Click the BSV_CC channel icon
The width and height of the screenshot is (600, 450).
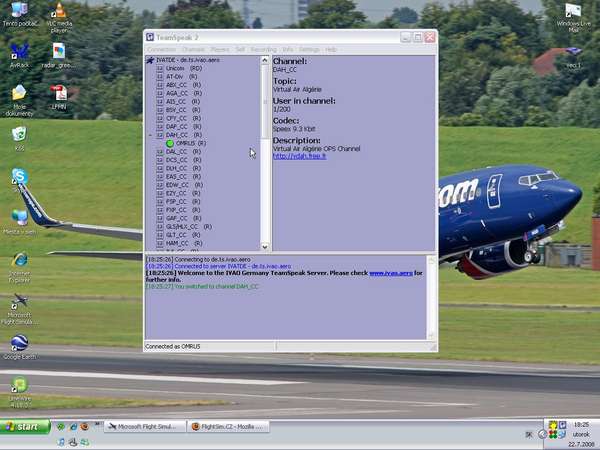point(160,110)
